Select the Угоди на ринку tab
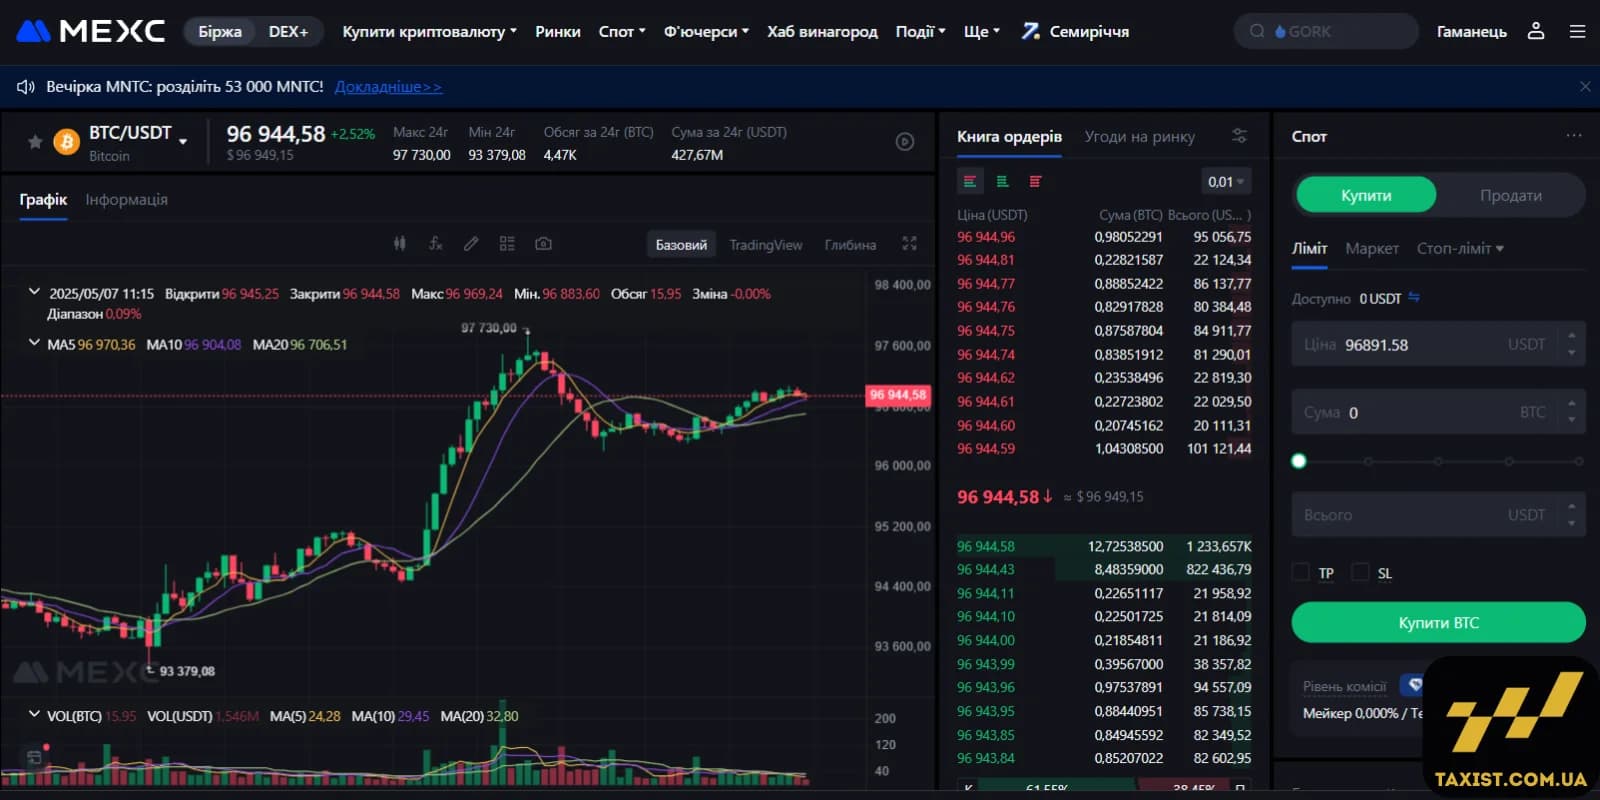Image resolution: width=1600 pixels, height=800 pixels. [1140, 136]
